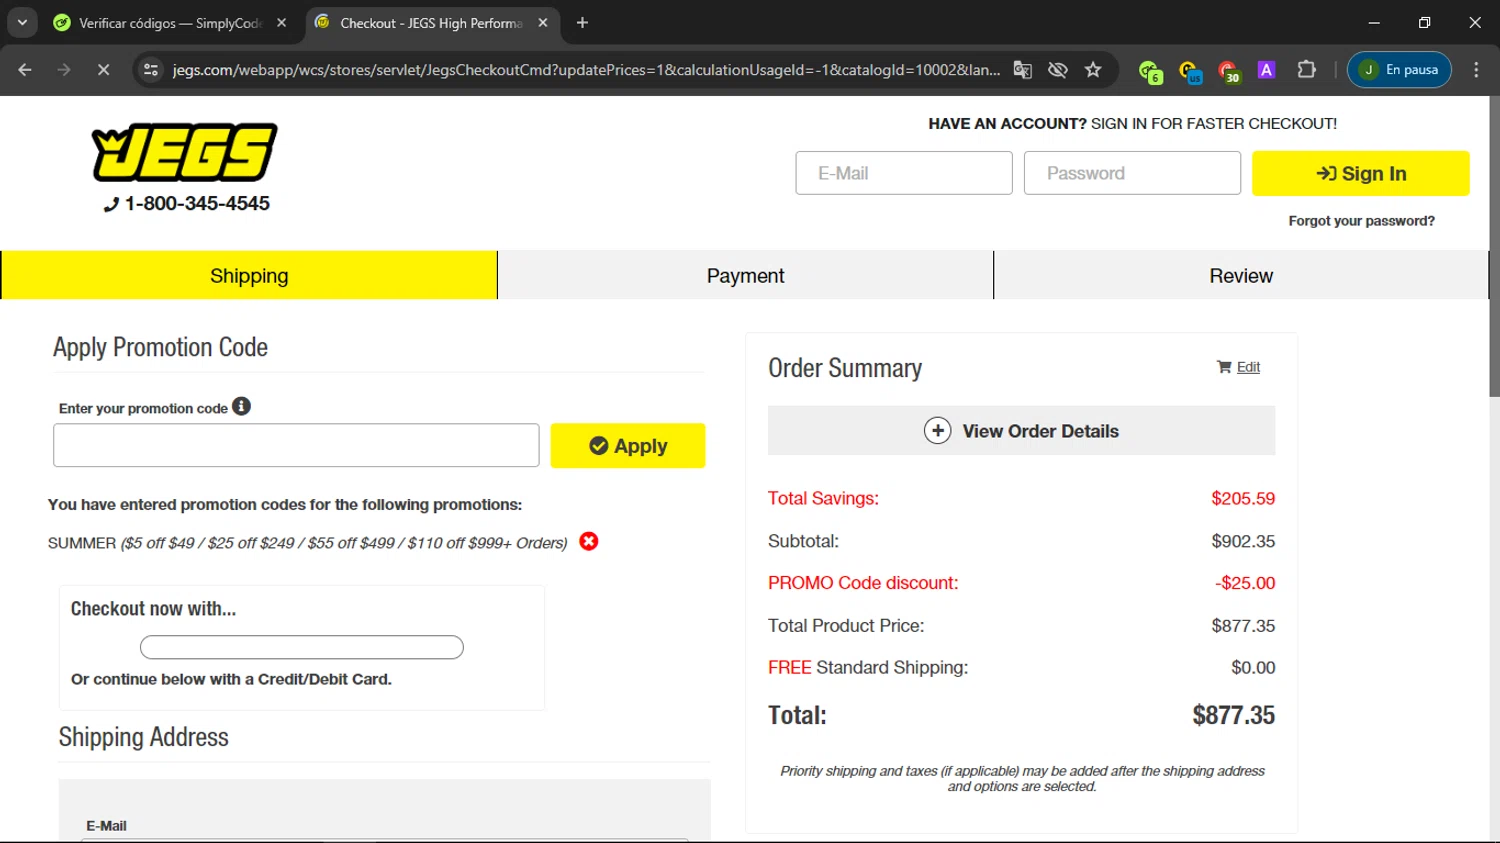Expand View Order Details
The height and width of the screenshot is (843, 1500).
[x=1021, y=431]
